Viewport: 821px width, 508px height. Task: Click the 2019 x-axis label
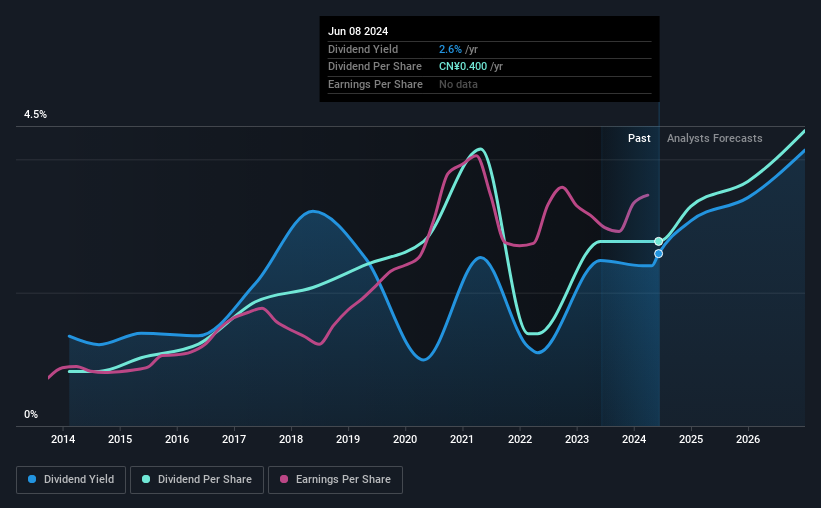point(348,439)
